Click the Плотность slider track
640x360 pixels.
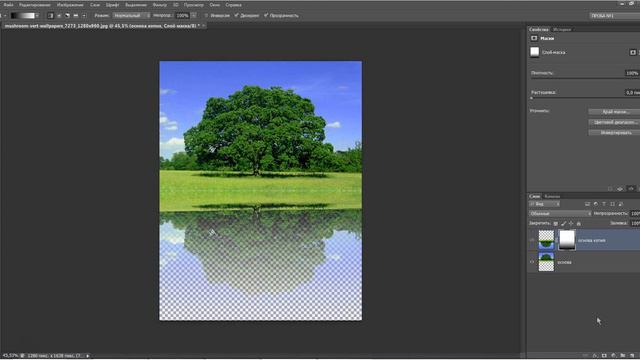584,78
